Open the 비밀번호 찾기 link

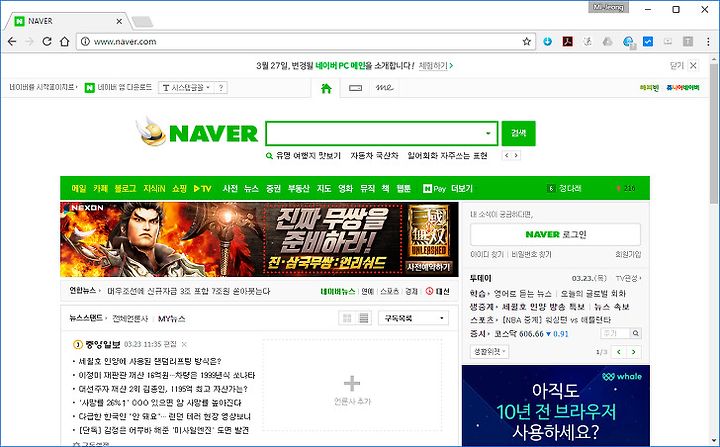[x=531, y=254]
